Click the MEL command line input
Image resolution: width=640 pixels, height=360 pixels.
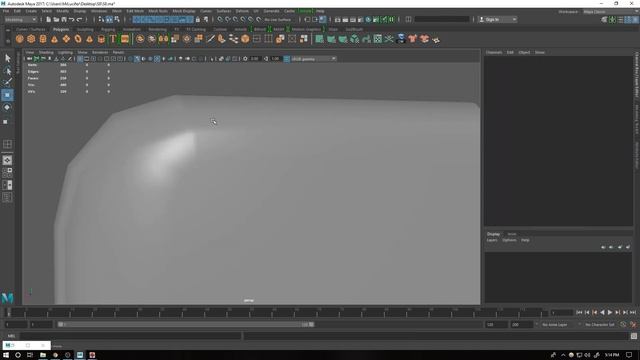[x=131, y=336]
